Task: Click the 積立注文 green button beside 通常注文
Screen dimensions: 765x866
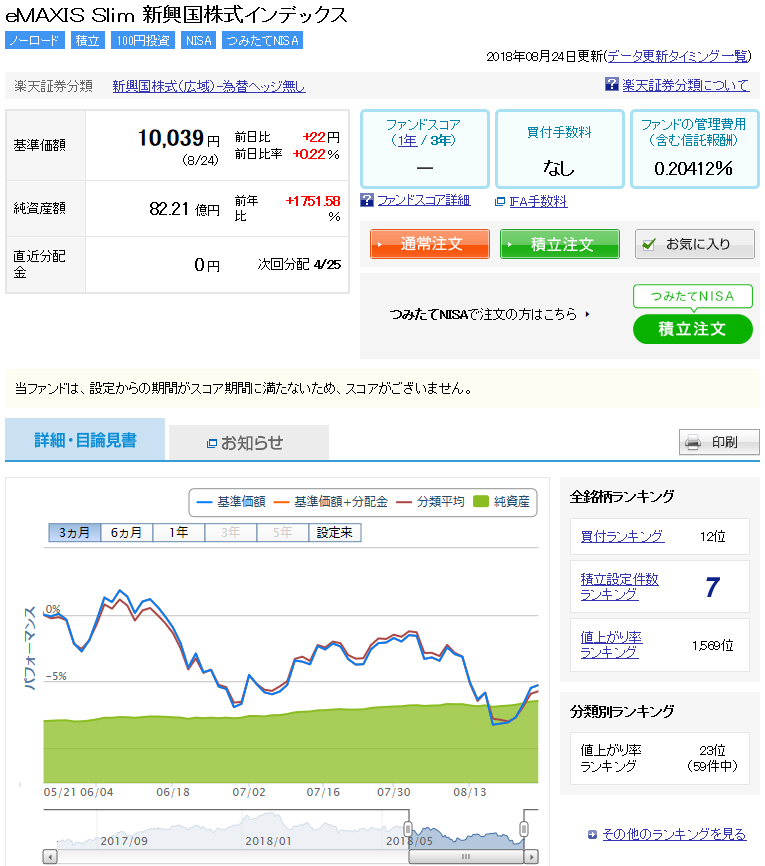Action: 560,244
